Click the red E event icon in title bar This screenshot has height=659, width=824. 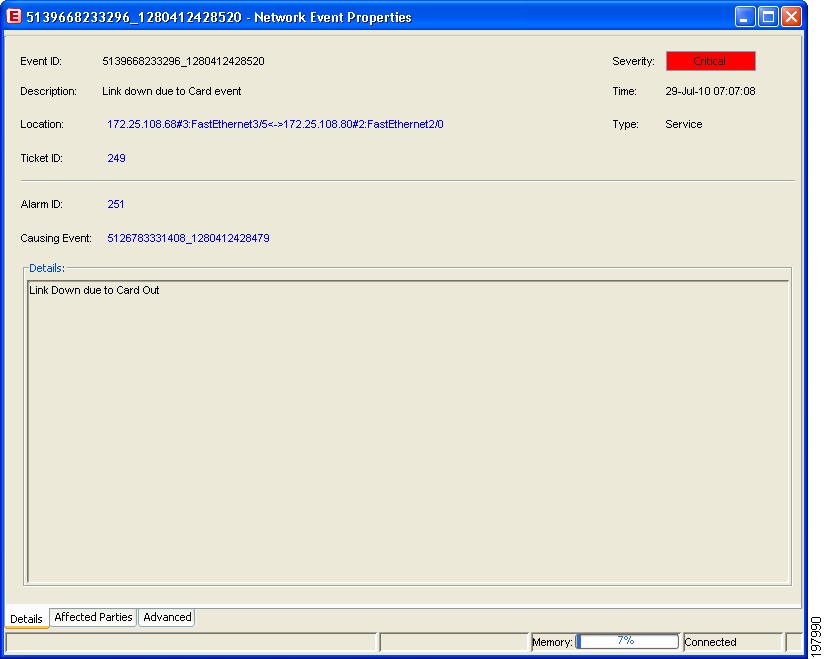[x=13, y=16]
